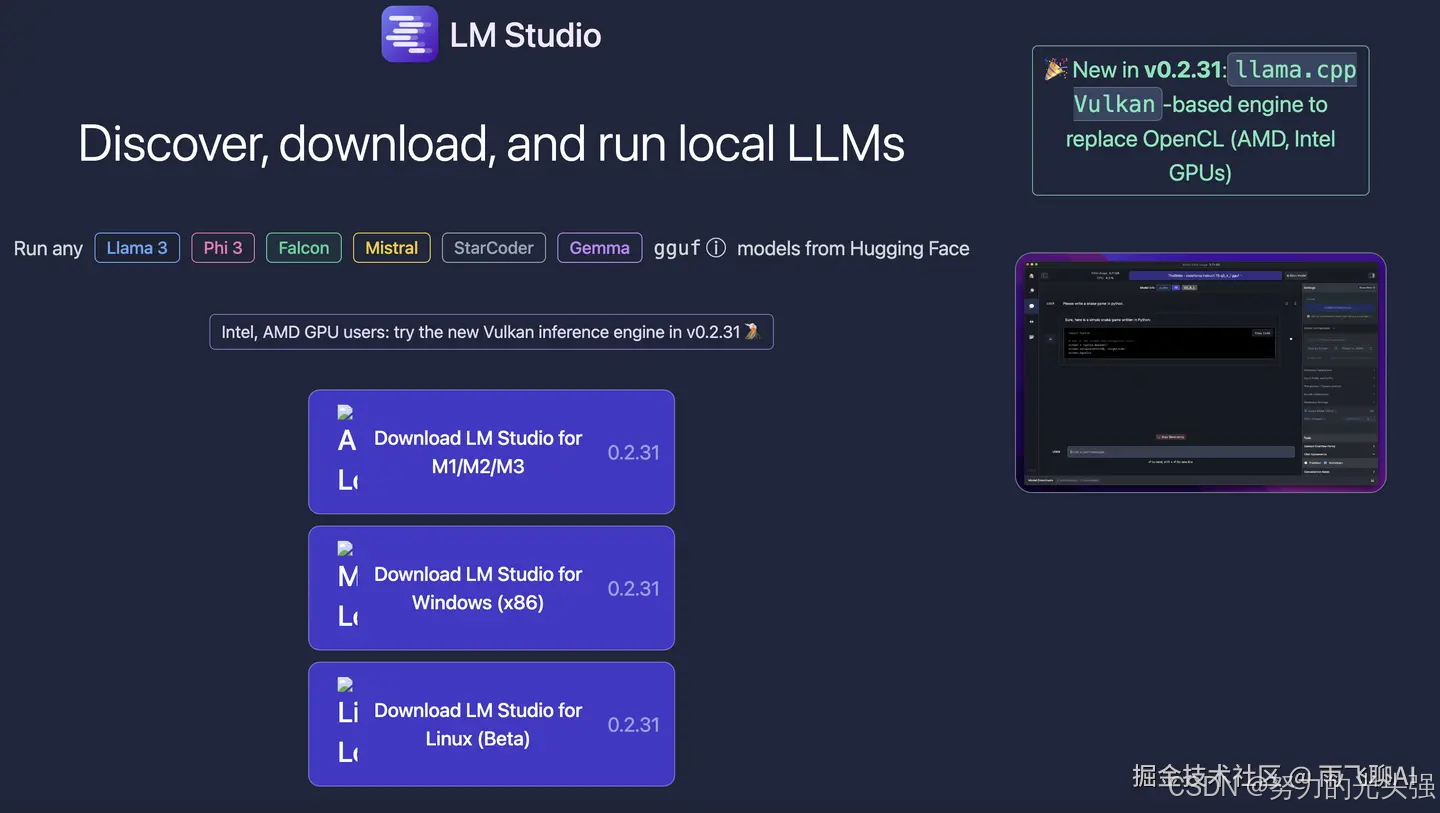Click the 'Vulkan' code text in announcement
The height and width of the screenshot is (813, 1440).
(1115, 103)
